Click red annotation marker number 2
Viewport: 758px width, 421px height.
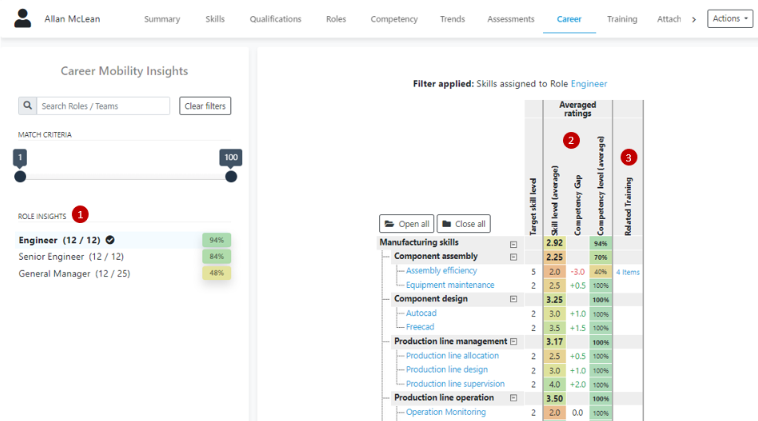click(570, 140)
